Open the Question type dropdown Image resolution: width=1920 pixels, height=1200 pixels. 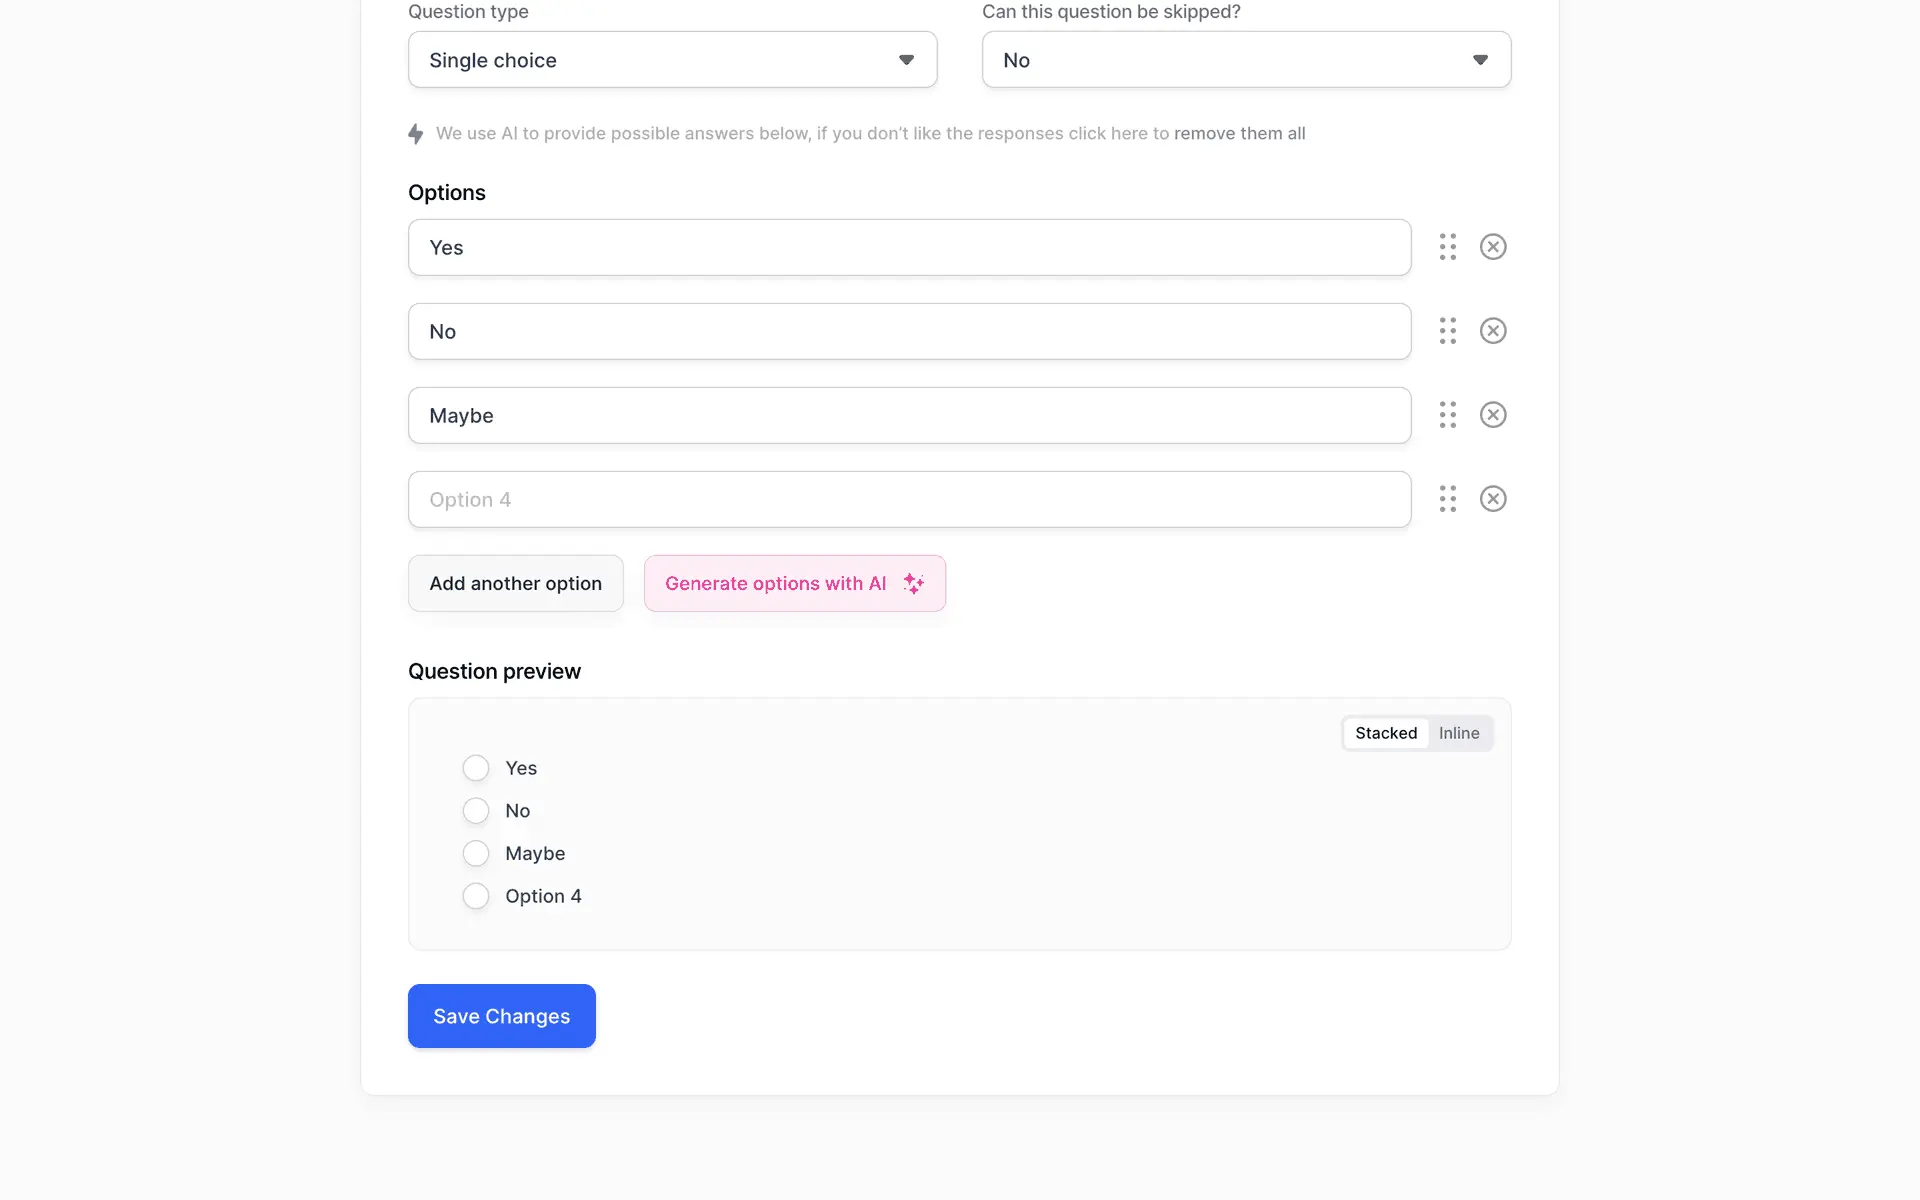pyautogui.click(x=672, y=60)
